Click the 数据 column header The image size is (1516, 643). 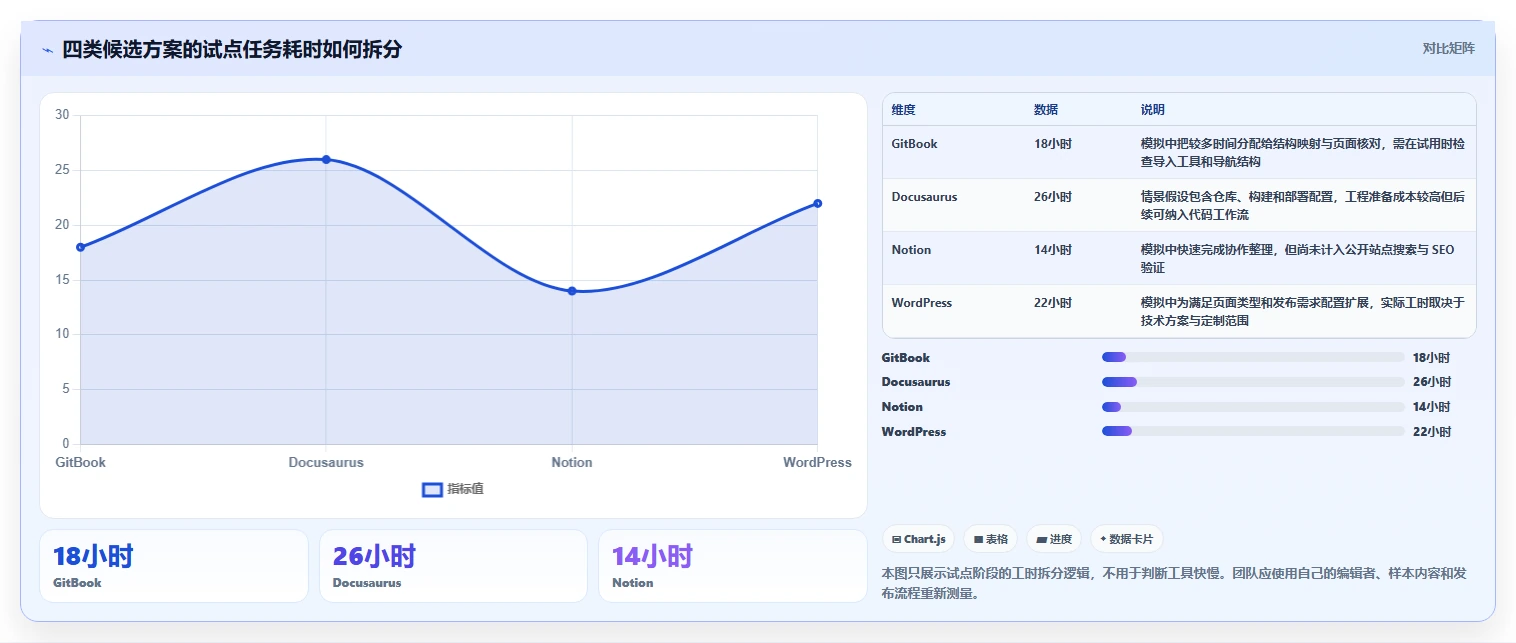tap(1046, 110)
